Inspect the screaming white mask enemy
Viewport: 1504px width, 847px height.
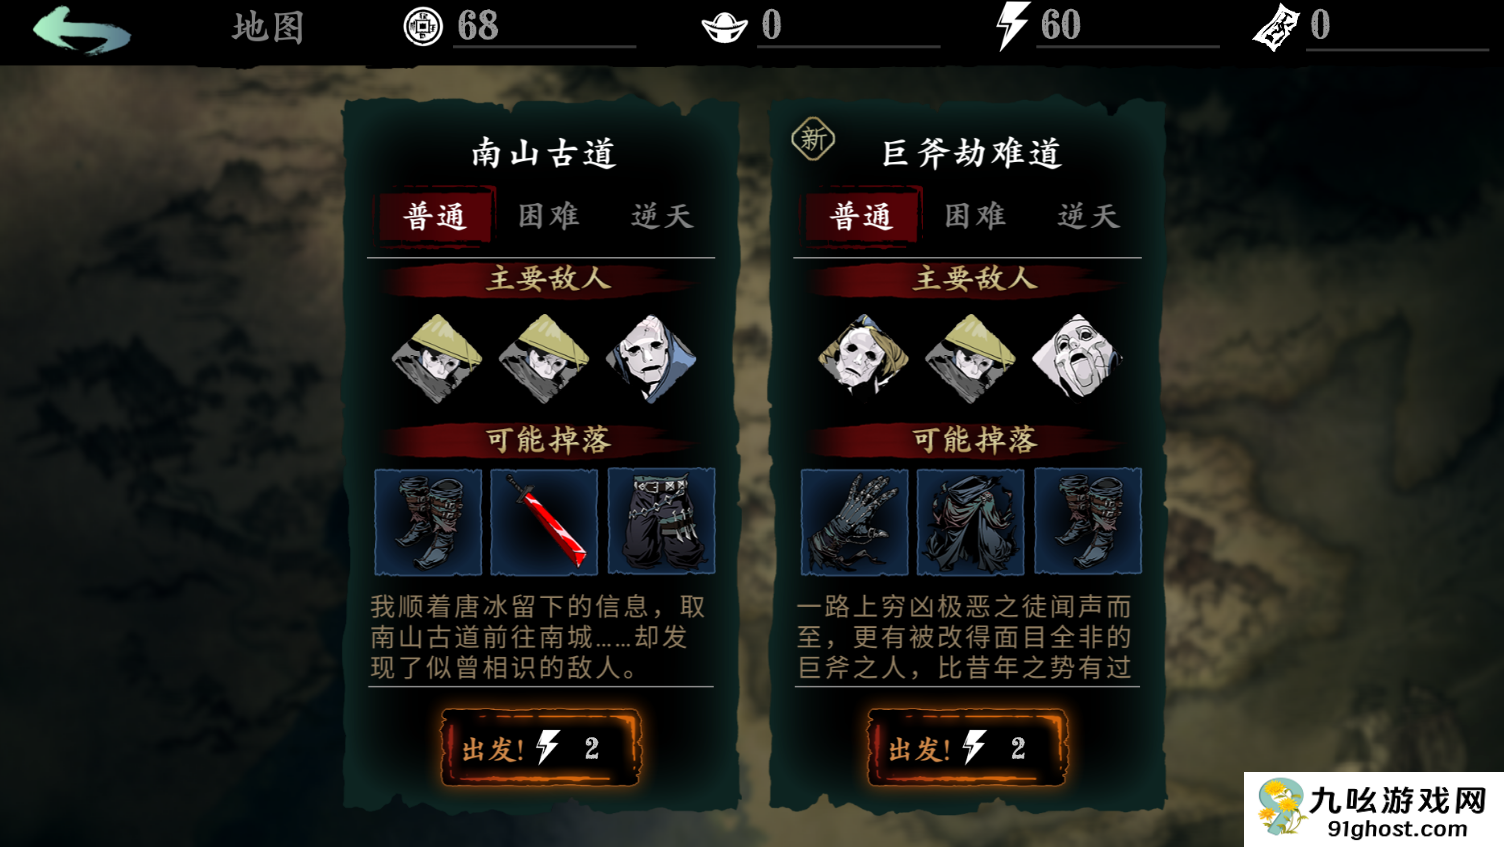(x=1077, y=358)
